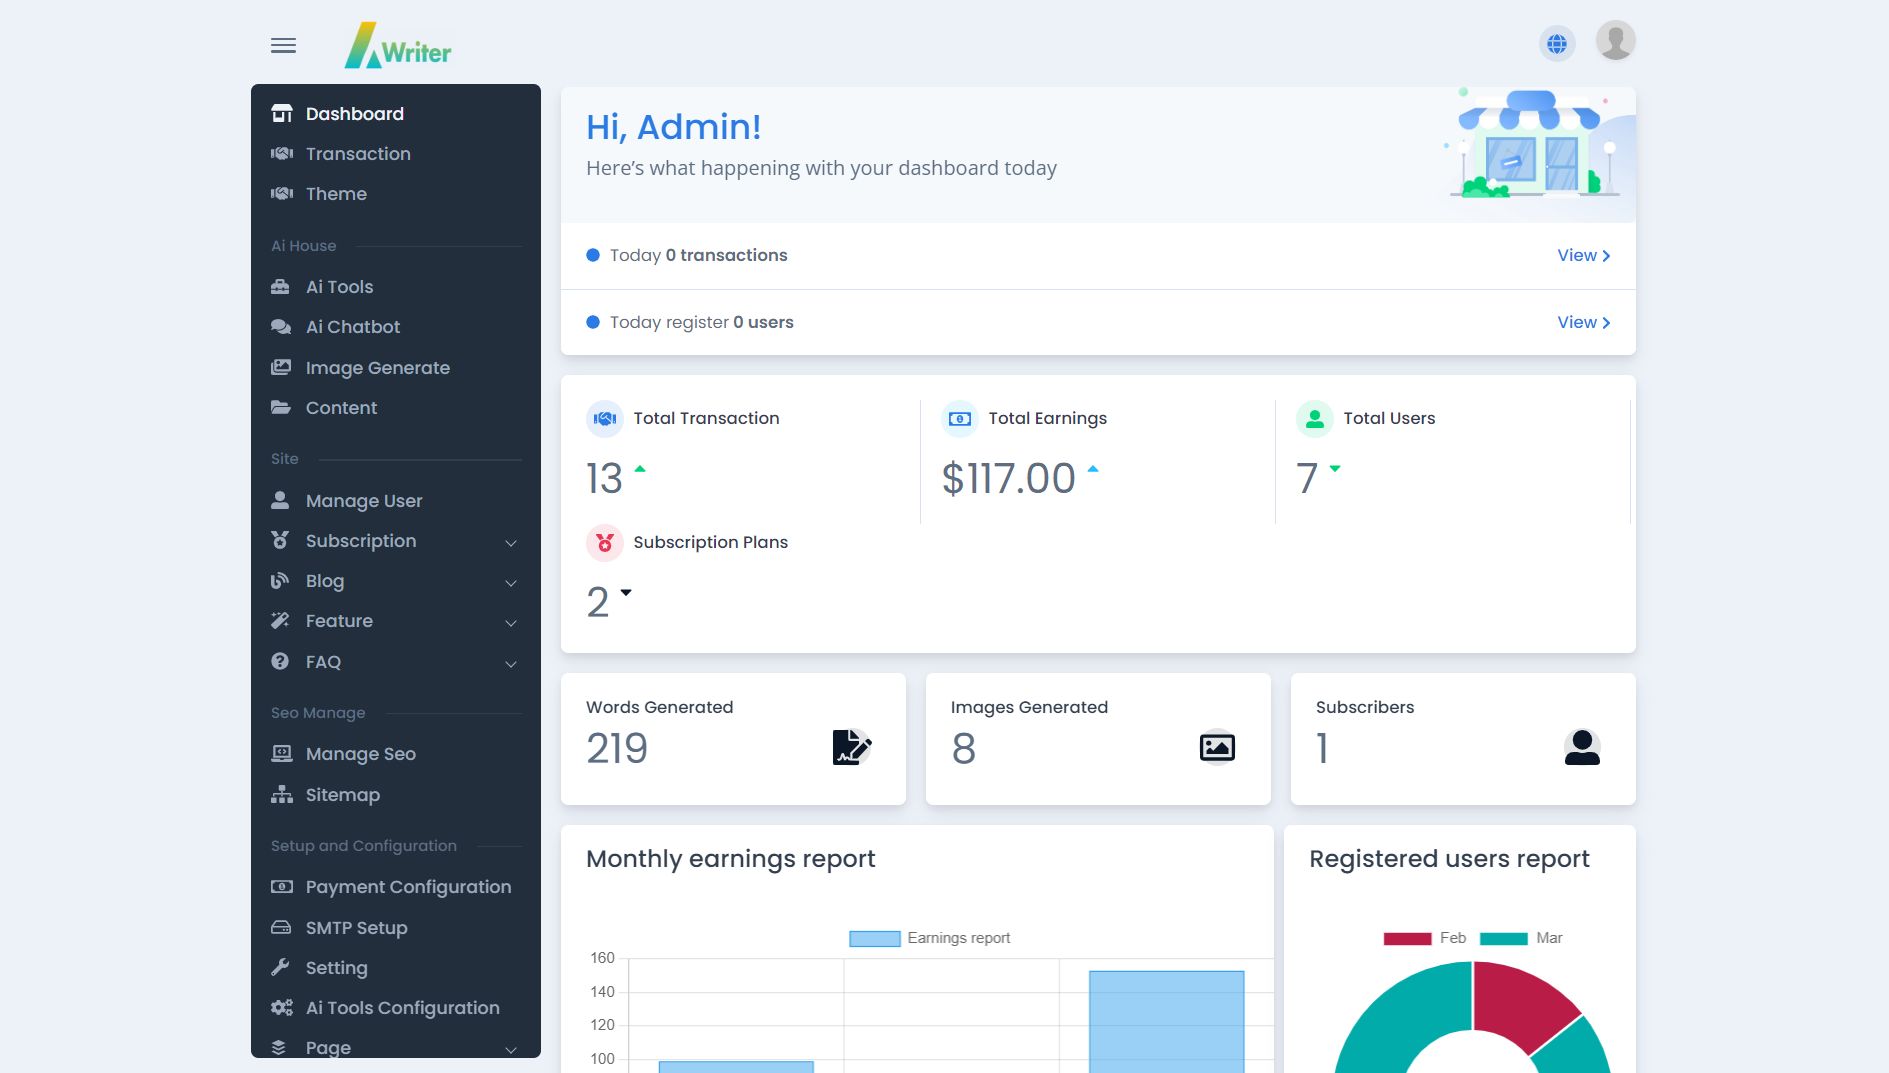Click the Image Generate pictures icon
The image size is (1889, 1073).
pos(281,368)
